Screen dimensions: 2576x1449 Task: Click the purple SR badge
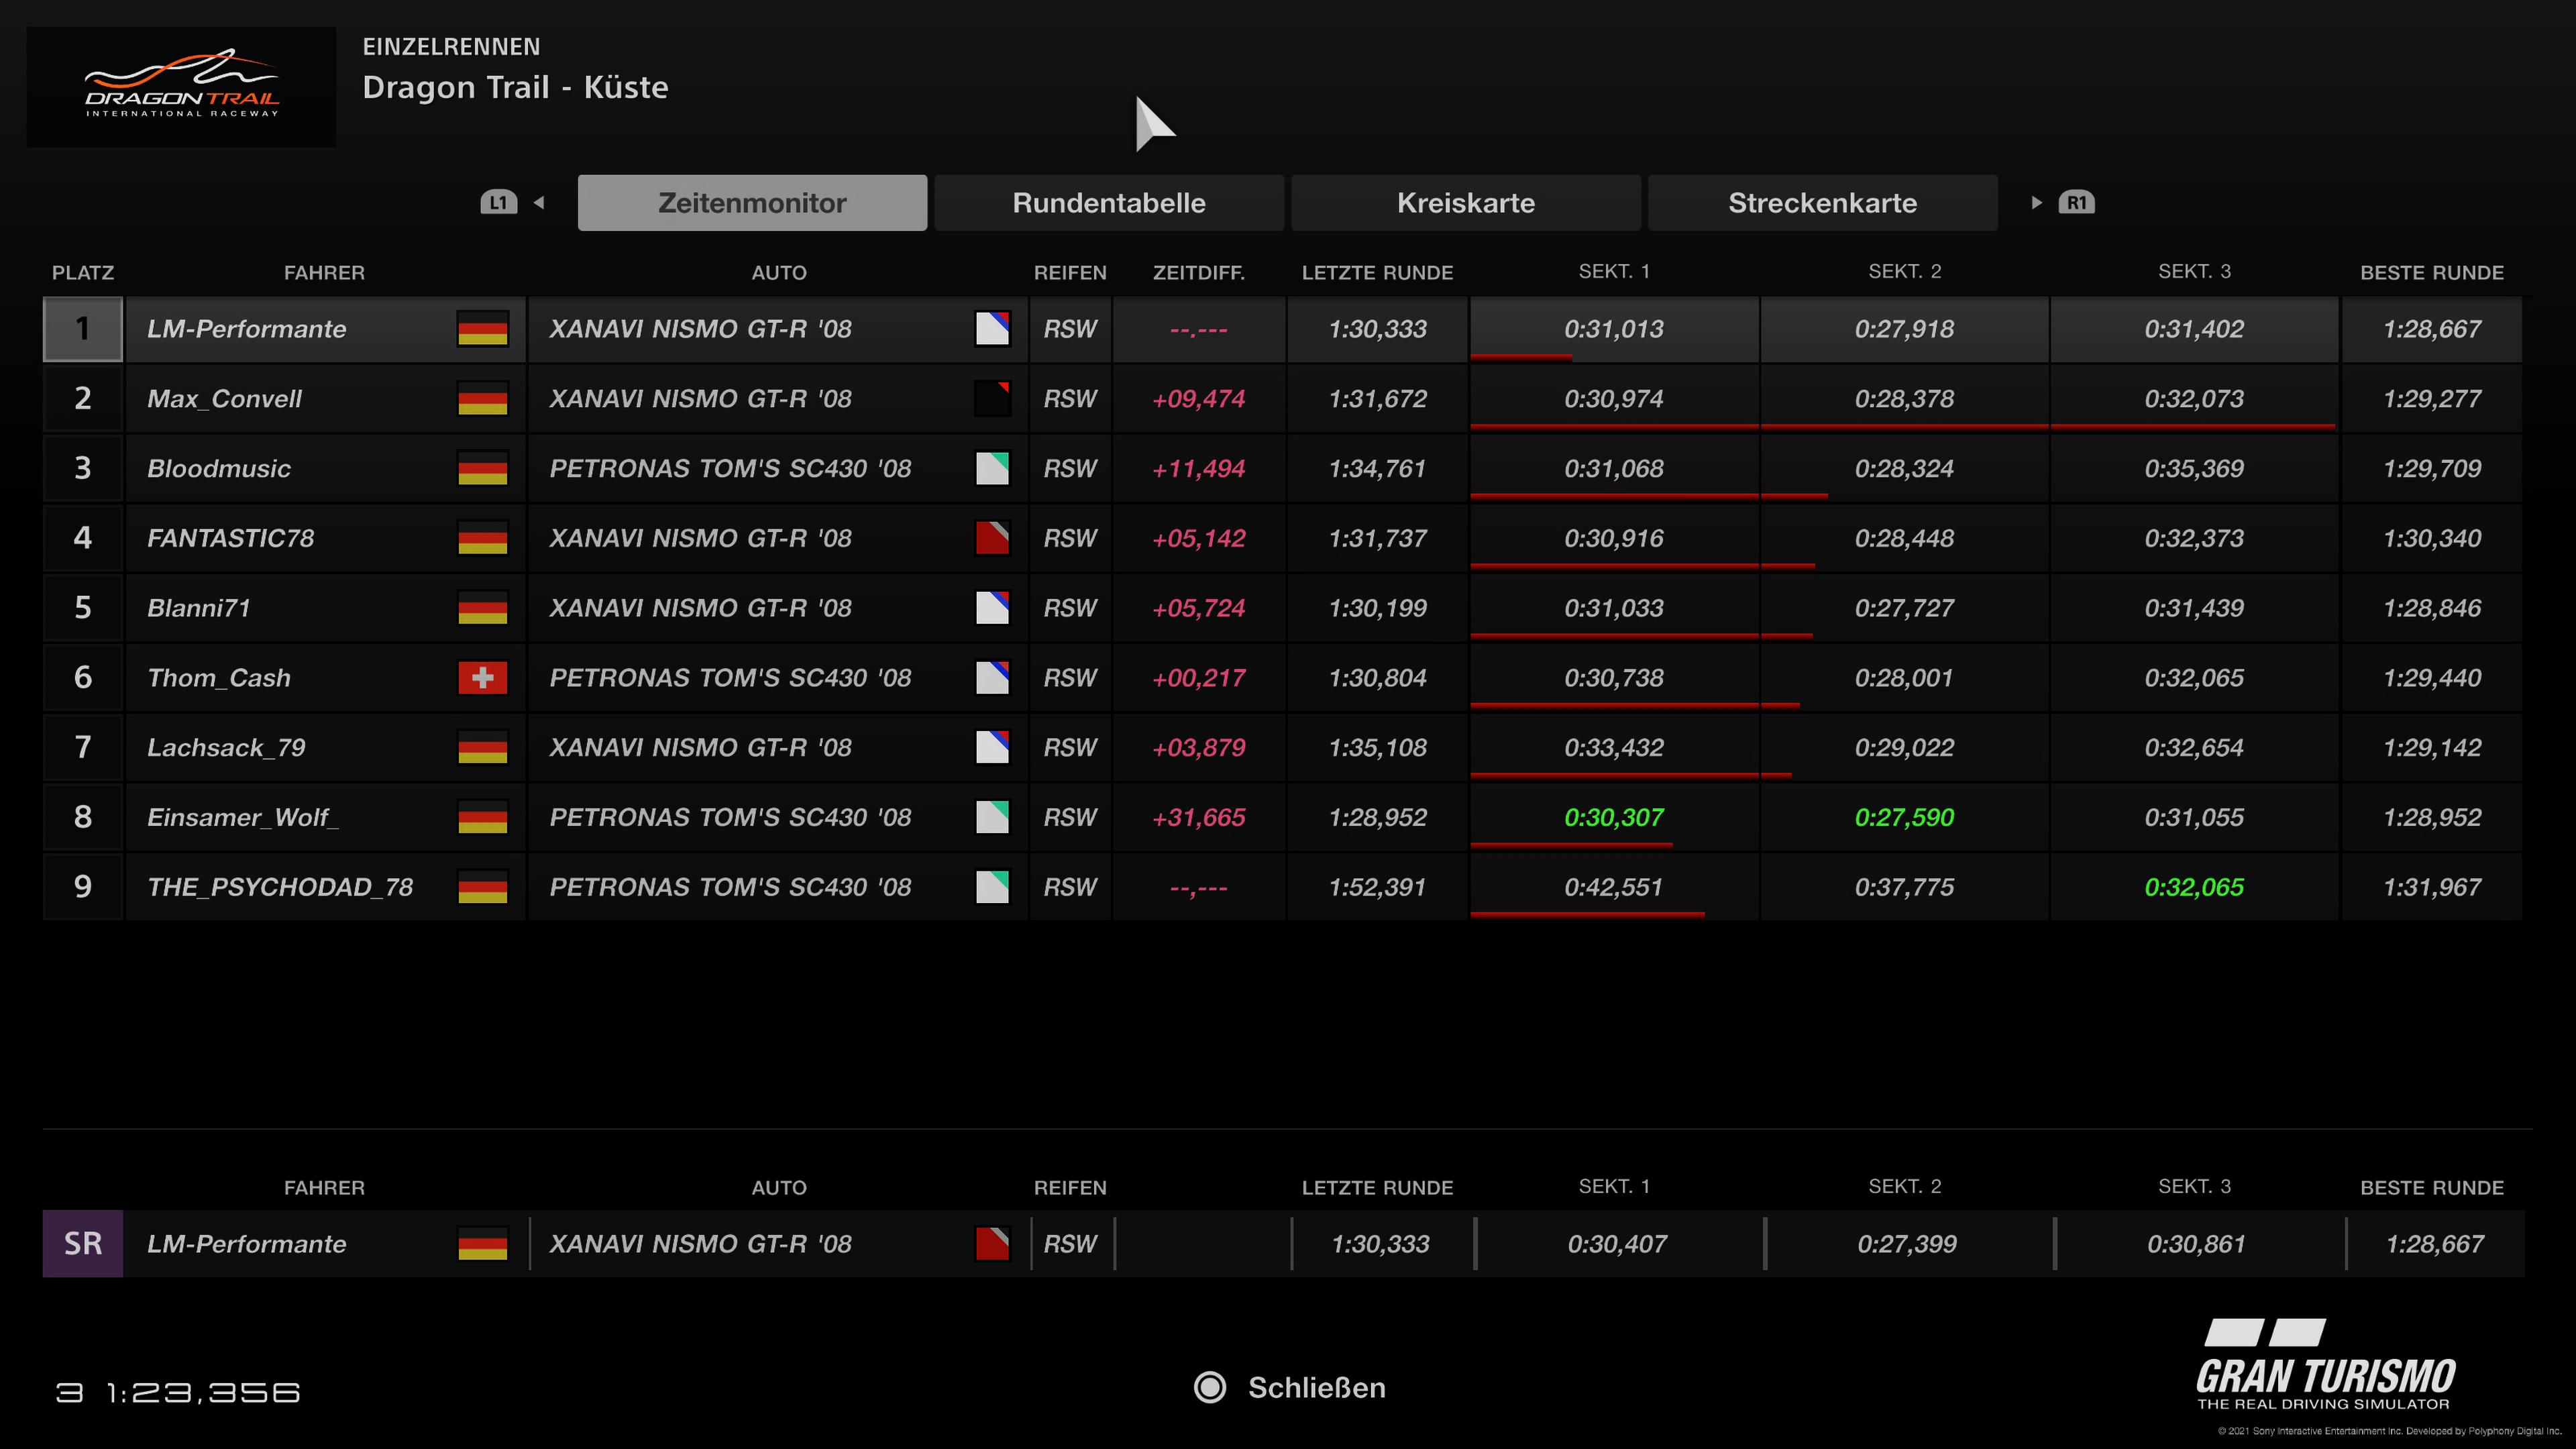coord(83,1244)
